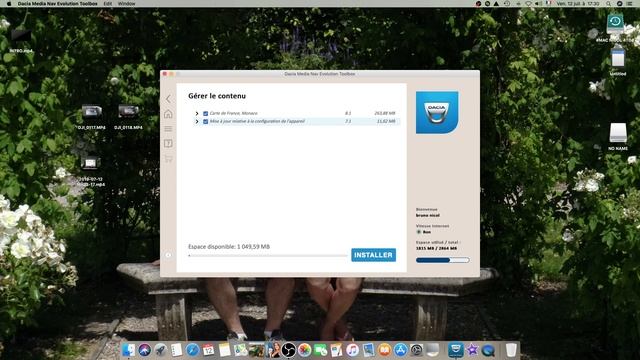Open iBooks from the Dock

click(x=384, y=350)
